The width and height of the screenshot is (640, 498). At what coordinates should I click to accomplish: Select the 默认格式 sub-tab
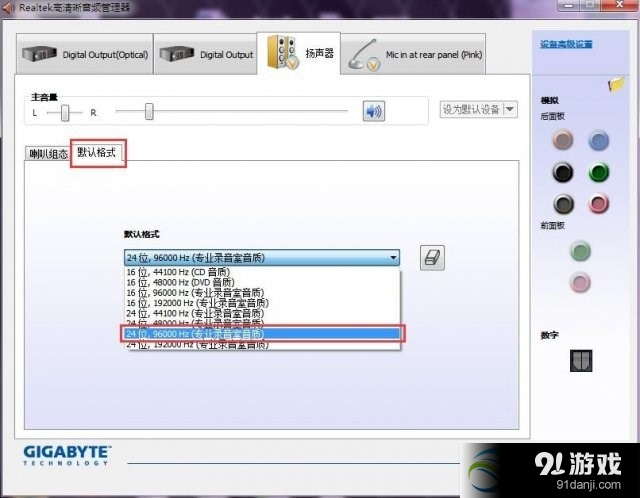point(97,152)
